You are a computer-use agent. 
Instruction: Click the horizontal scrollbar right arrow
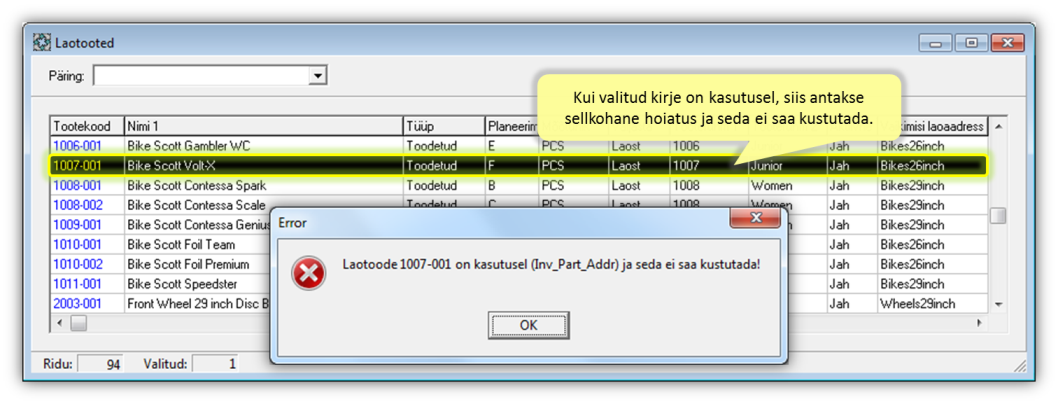click(979, 323)
